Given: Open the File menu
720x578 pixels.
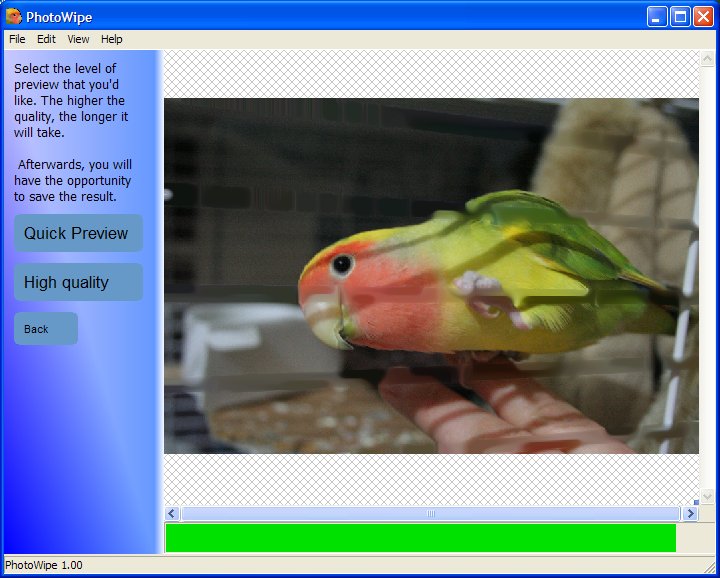Looking at the screenshot, I should [17, 39].
